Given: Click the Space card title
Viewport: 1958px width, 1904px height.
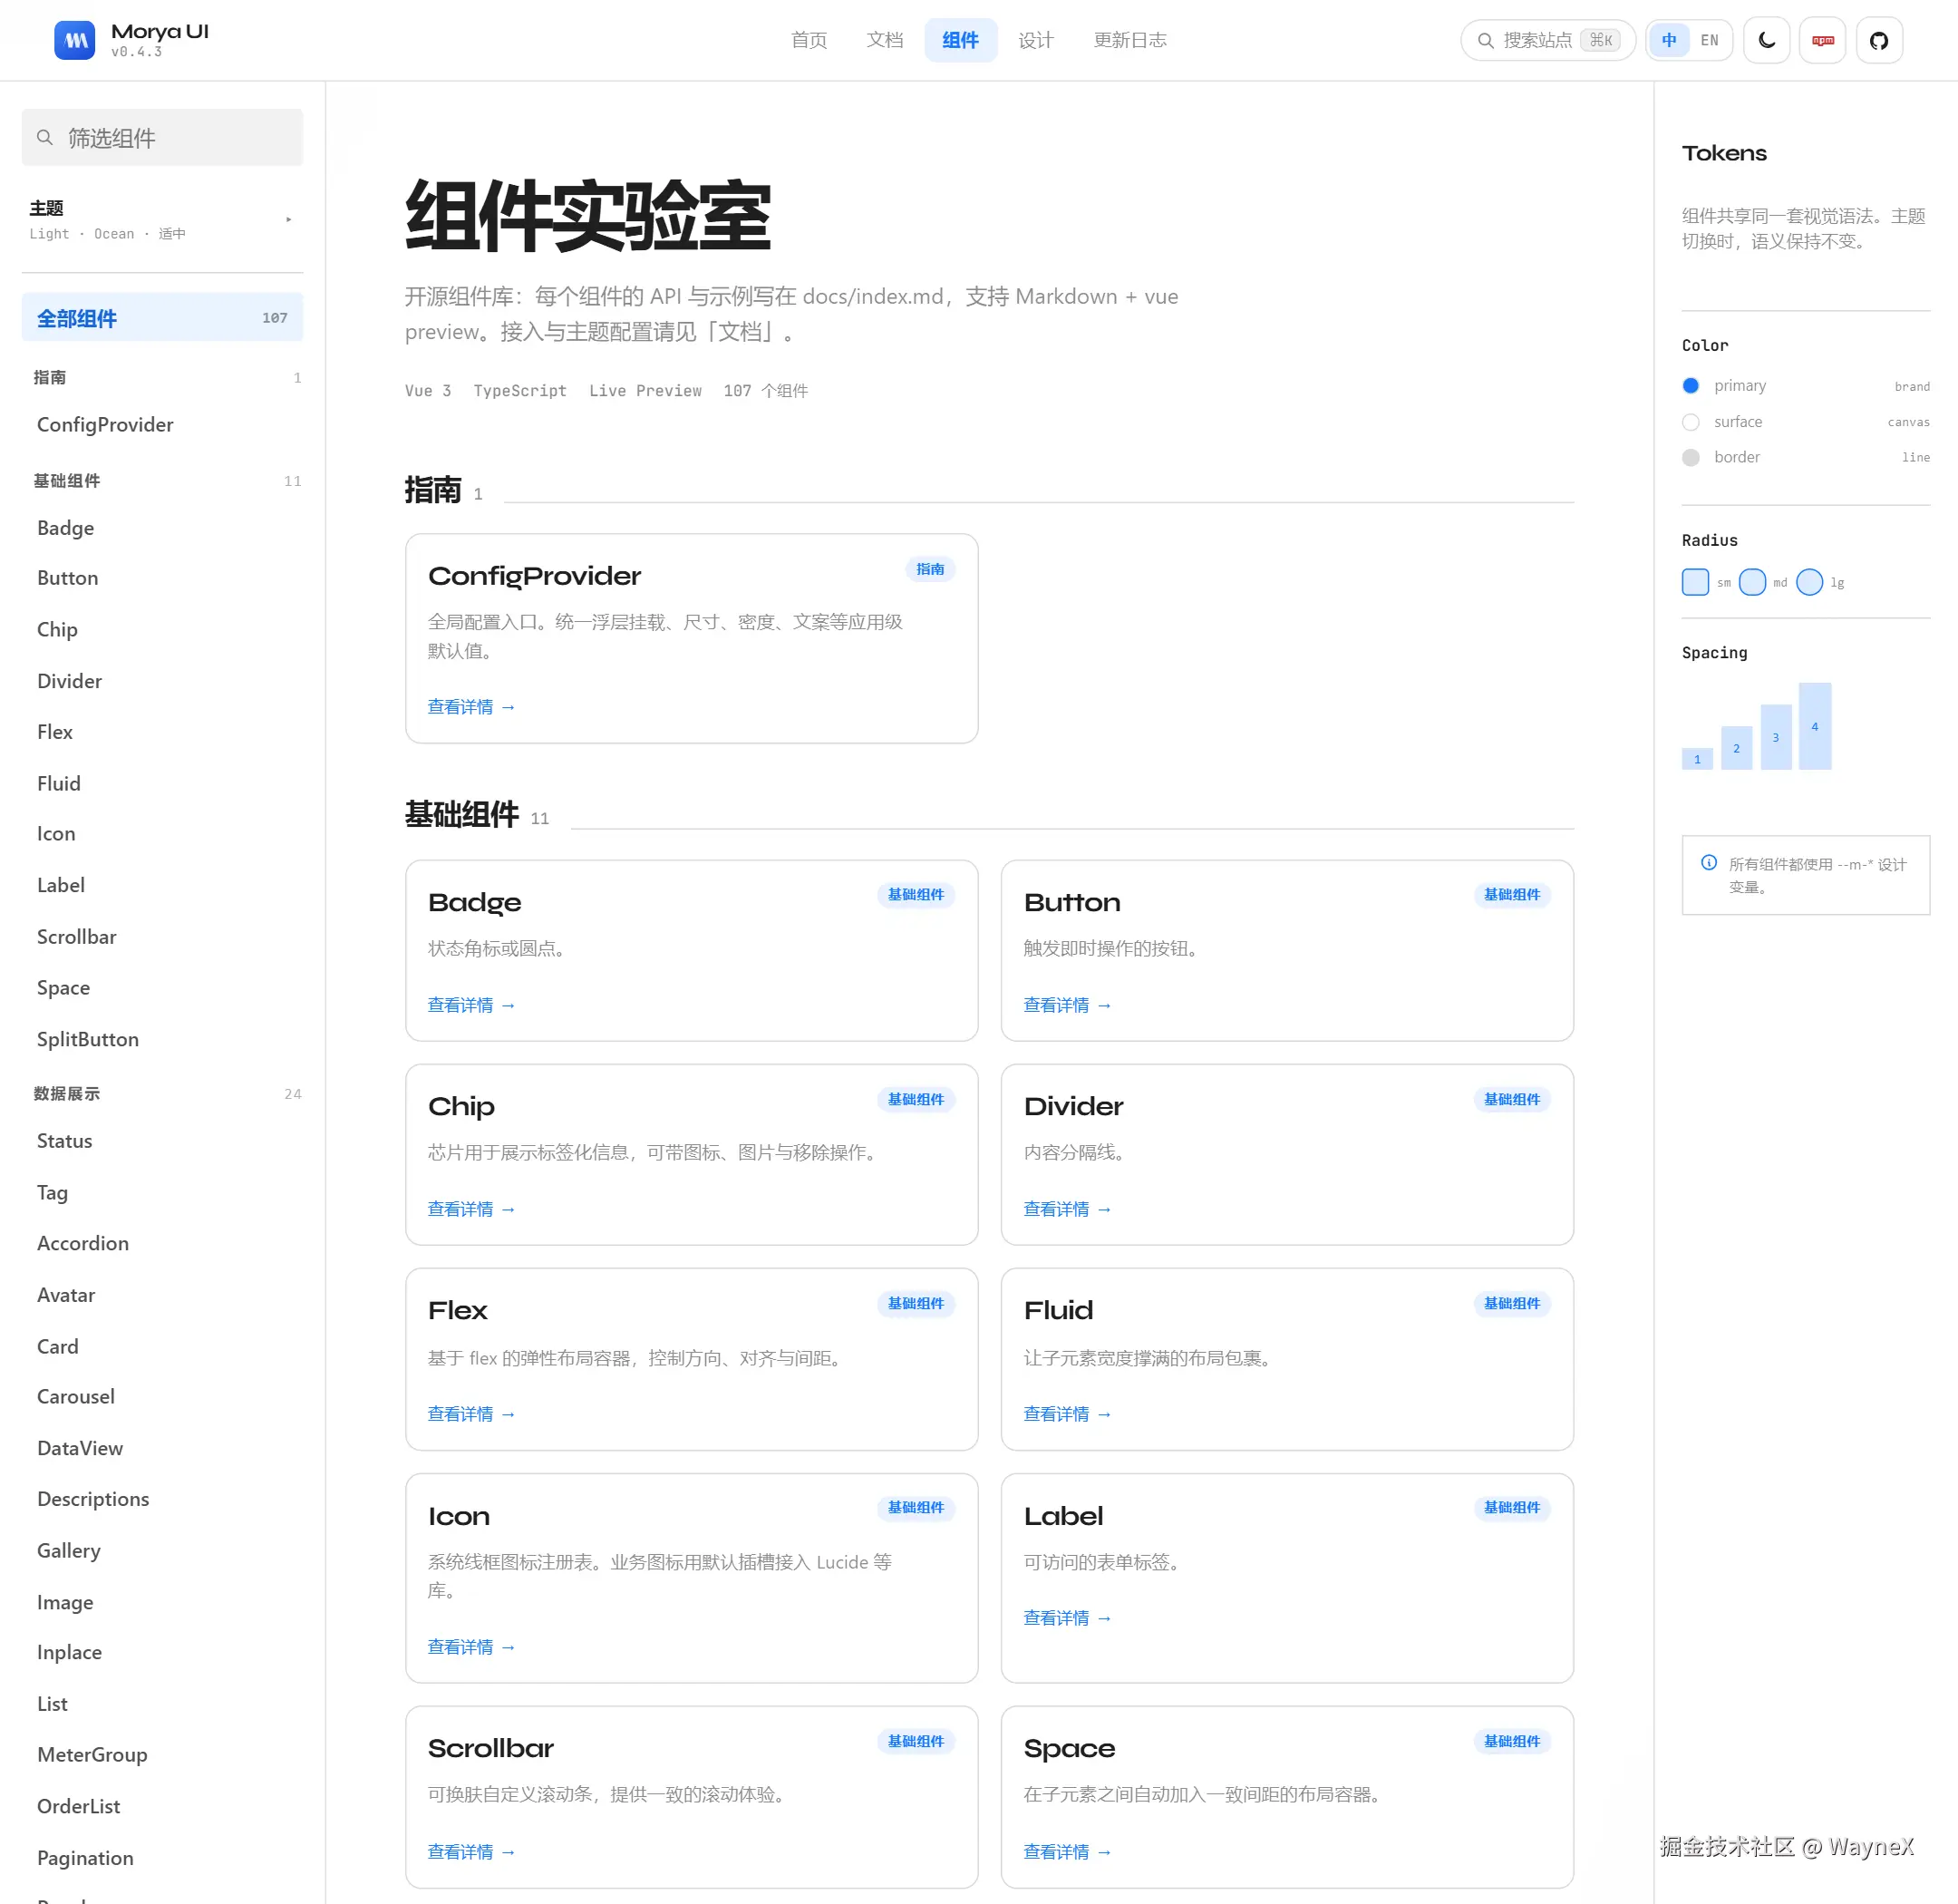Looking at the screenshot, I should point(1069,1748).
